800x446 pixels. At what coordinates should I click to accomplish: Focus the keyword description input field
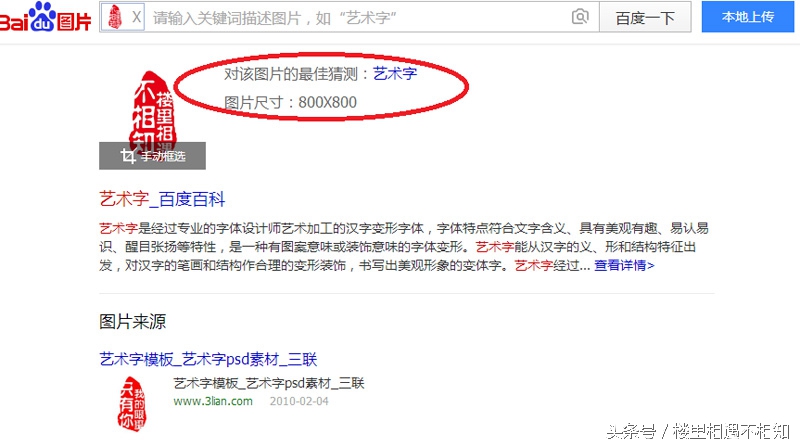pos(357,18)
